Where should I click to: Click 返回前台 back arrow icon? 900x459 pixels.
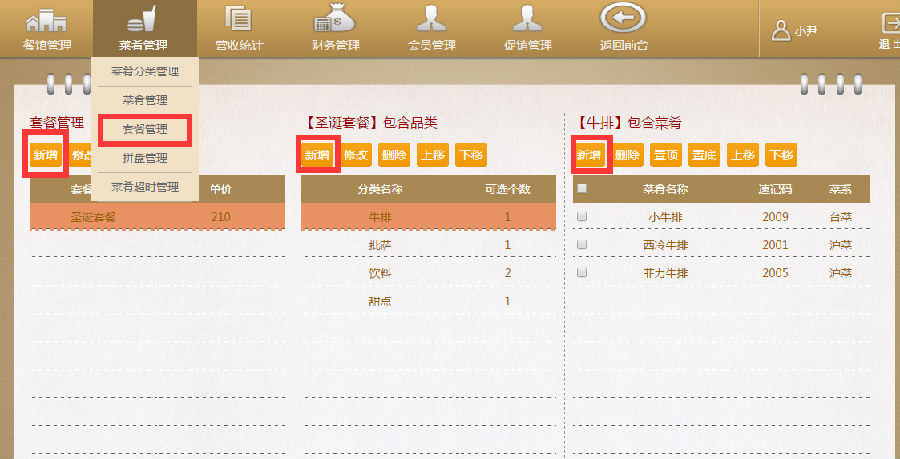623,20
